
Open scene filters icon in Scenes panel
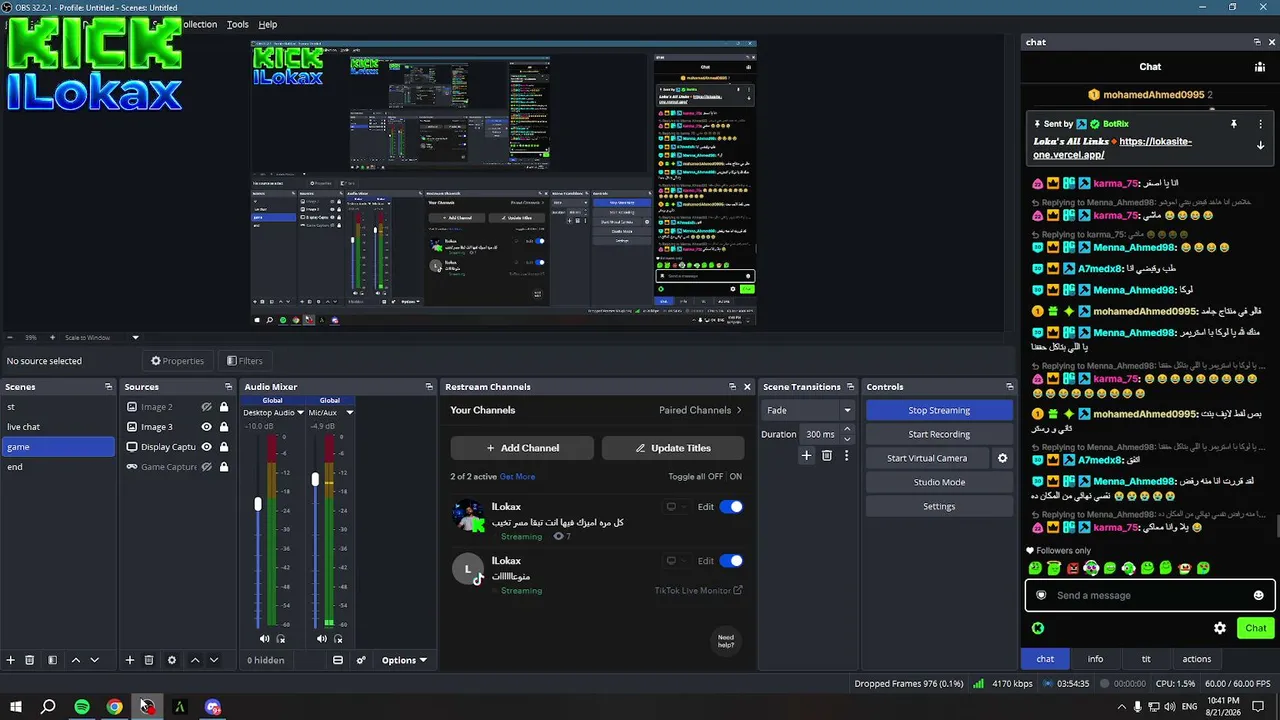click(52, 660)
